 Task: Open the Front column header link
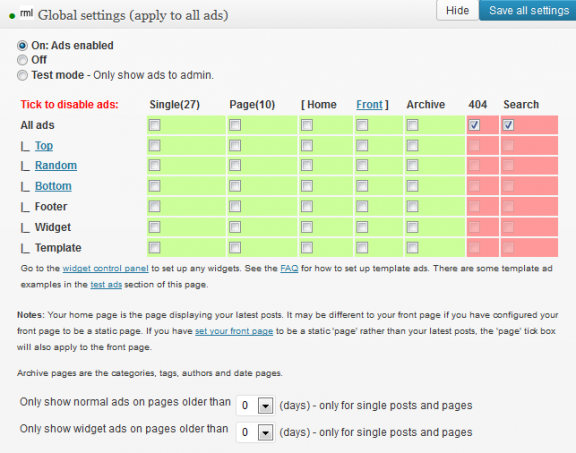[x=370, y=105]
